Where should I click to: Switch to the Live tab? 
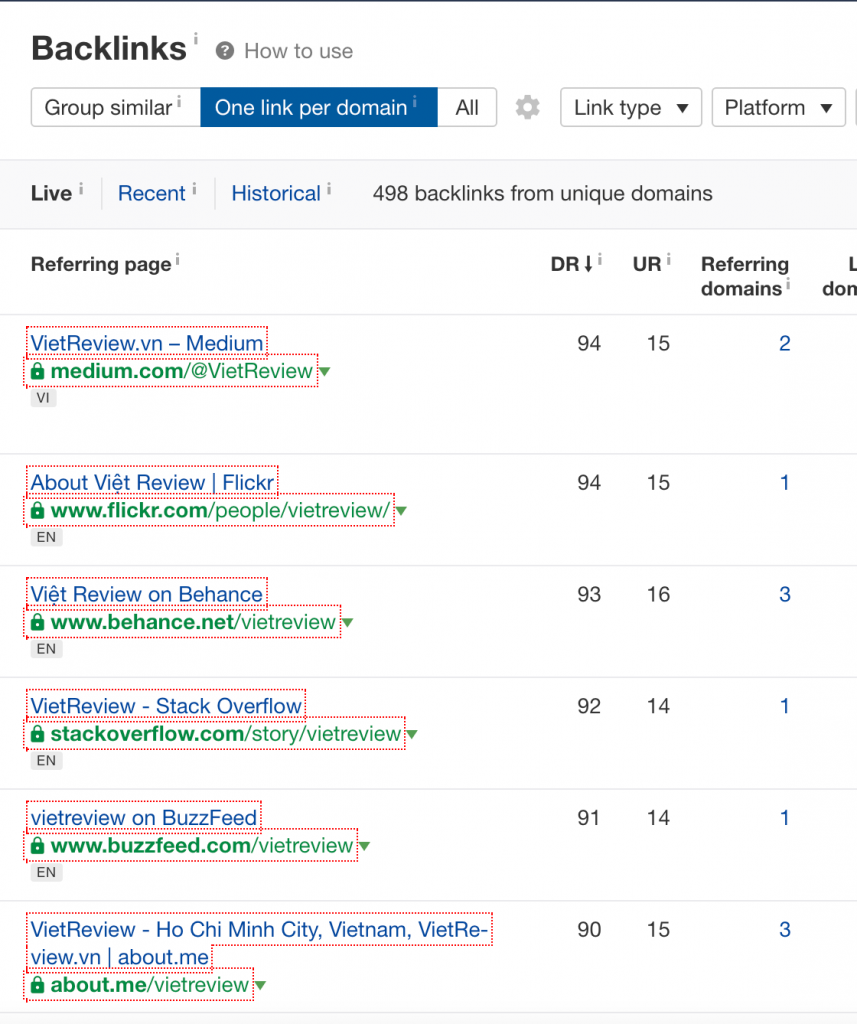pyautogui.click(x=51, y=193)
